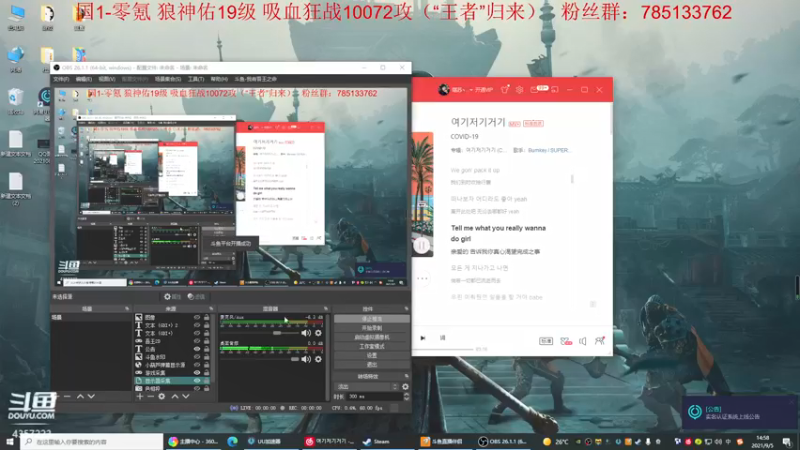
Task: Open Microsoft Edge from the taskbar
Action: 233,442
